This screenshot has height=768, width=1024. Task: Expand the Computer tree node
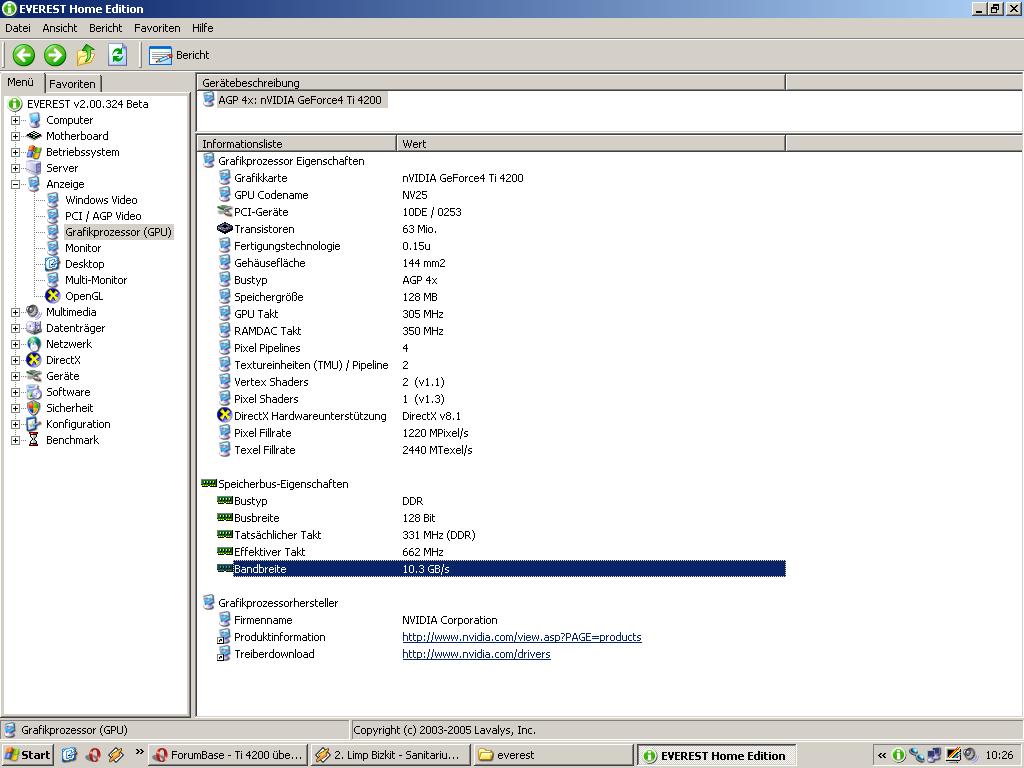16,120
